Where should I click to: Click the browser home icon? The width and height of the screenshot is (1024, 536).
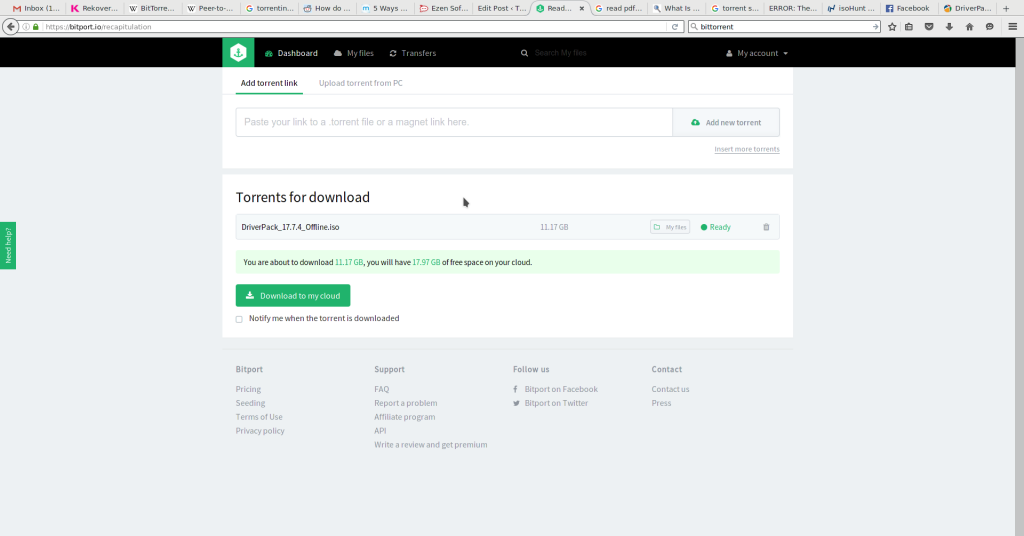point(969,27)
